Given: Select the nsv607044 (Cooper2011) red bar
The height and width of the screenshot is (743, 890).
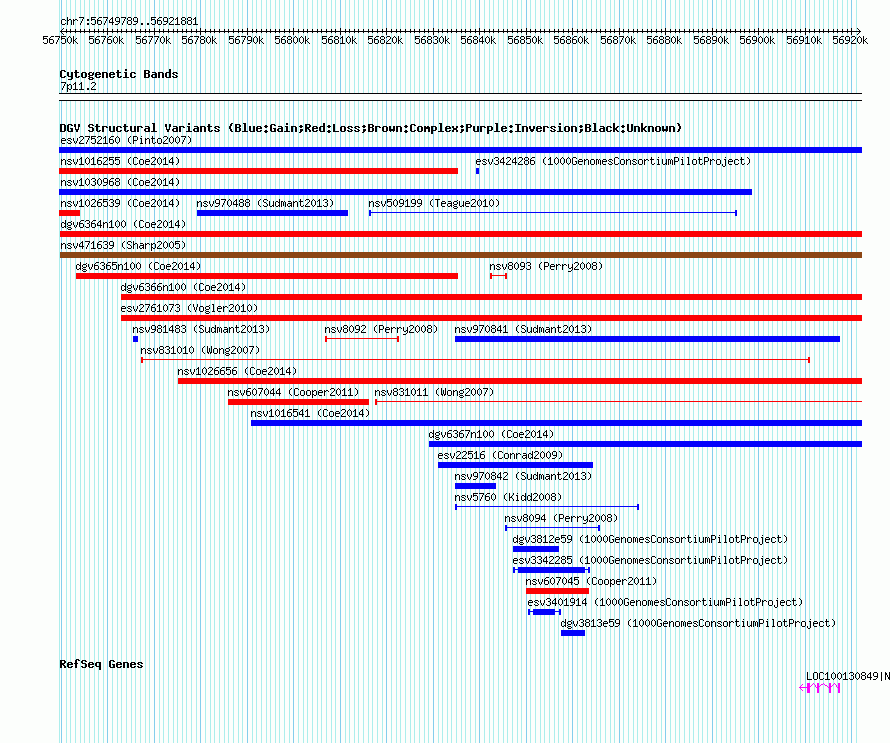Looking at the screenshot, I should pos(298,402).
